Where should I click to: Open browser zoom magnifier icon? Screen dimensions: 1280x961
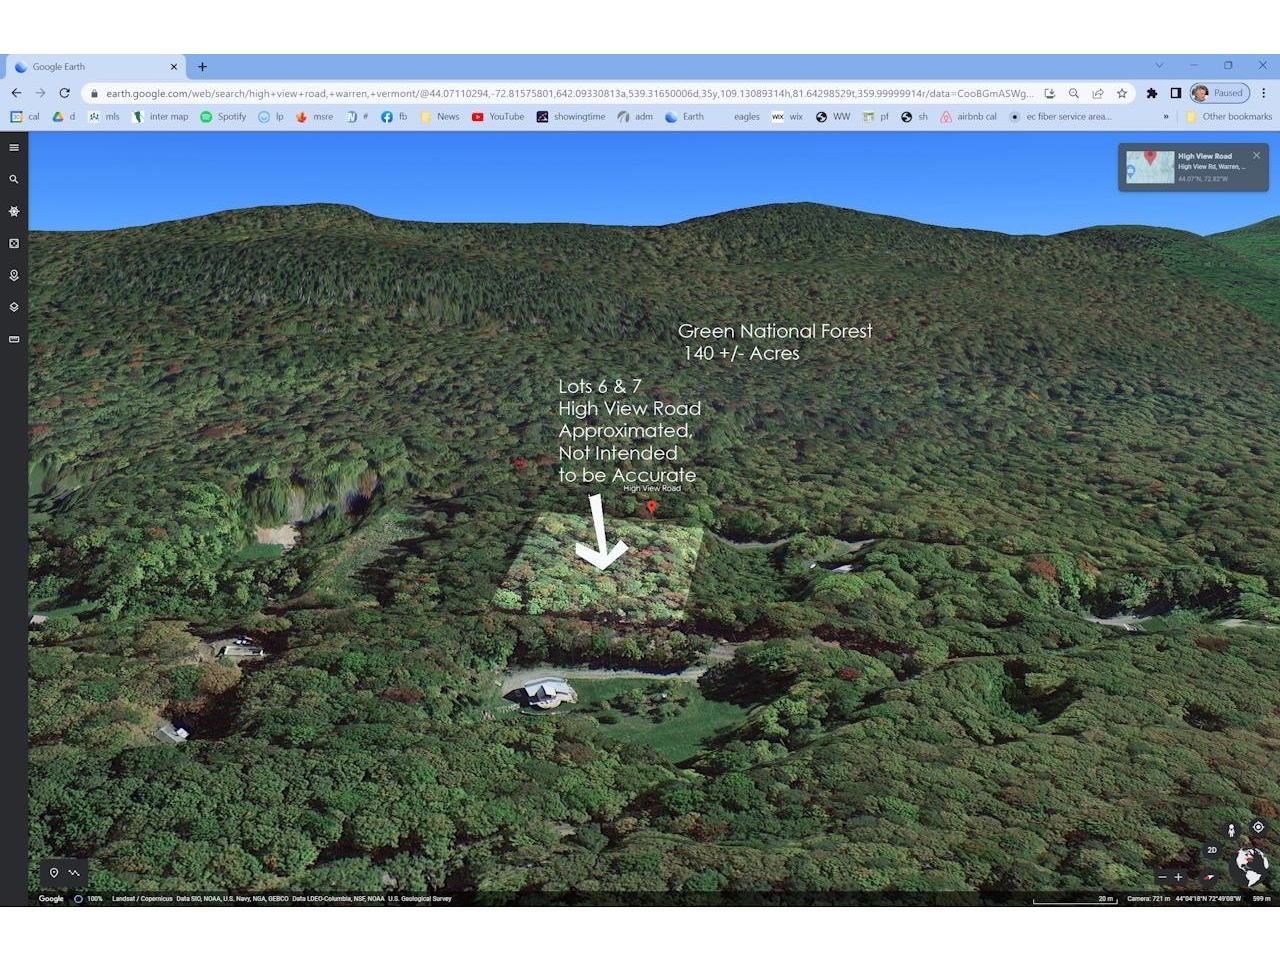point(1074,93)
